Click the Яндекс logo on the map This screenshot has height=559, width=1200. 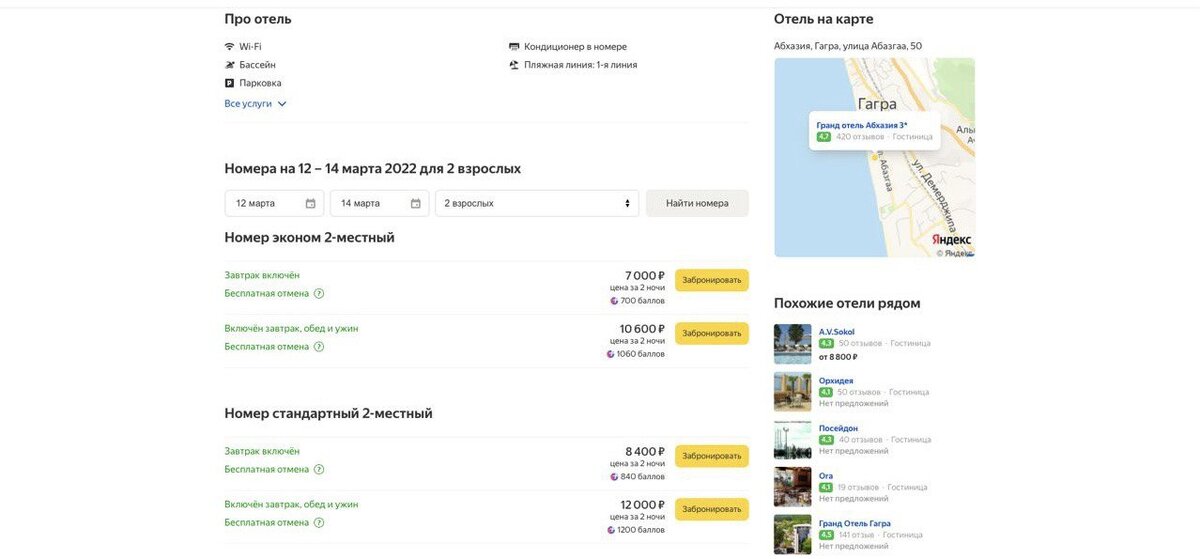coord(951,240)
